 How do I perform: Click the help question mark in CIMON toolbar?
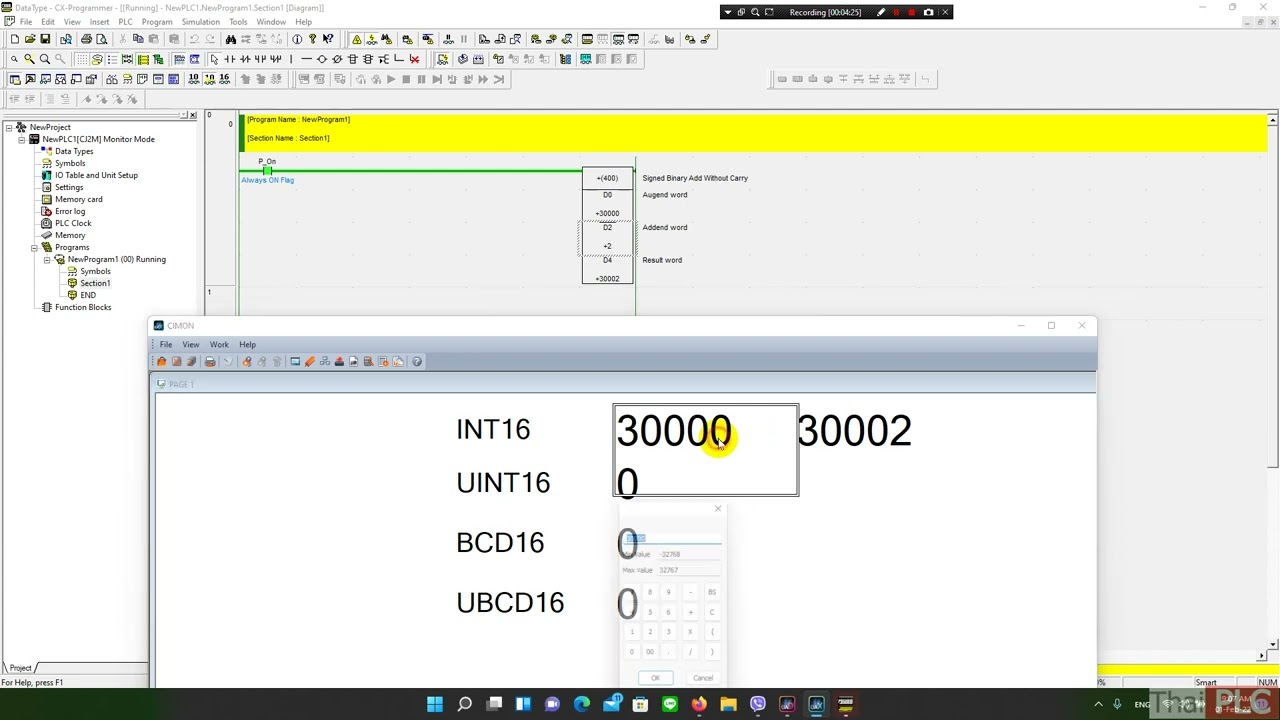click(417, 361)
